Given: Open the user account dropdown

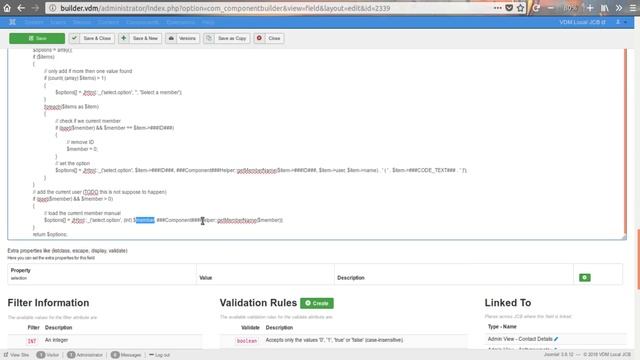Looking at the screenshot, I should tap(621, 22).
